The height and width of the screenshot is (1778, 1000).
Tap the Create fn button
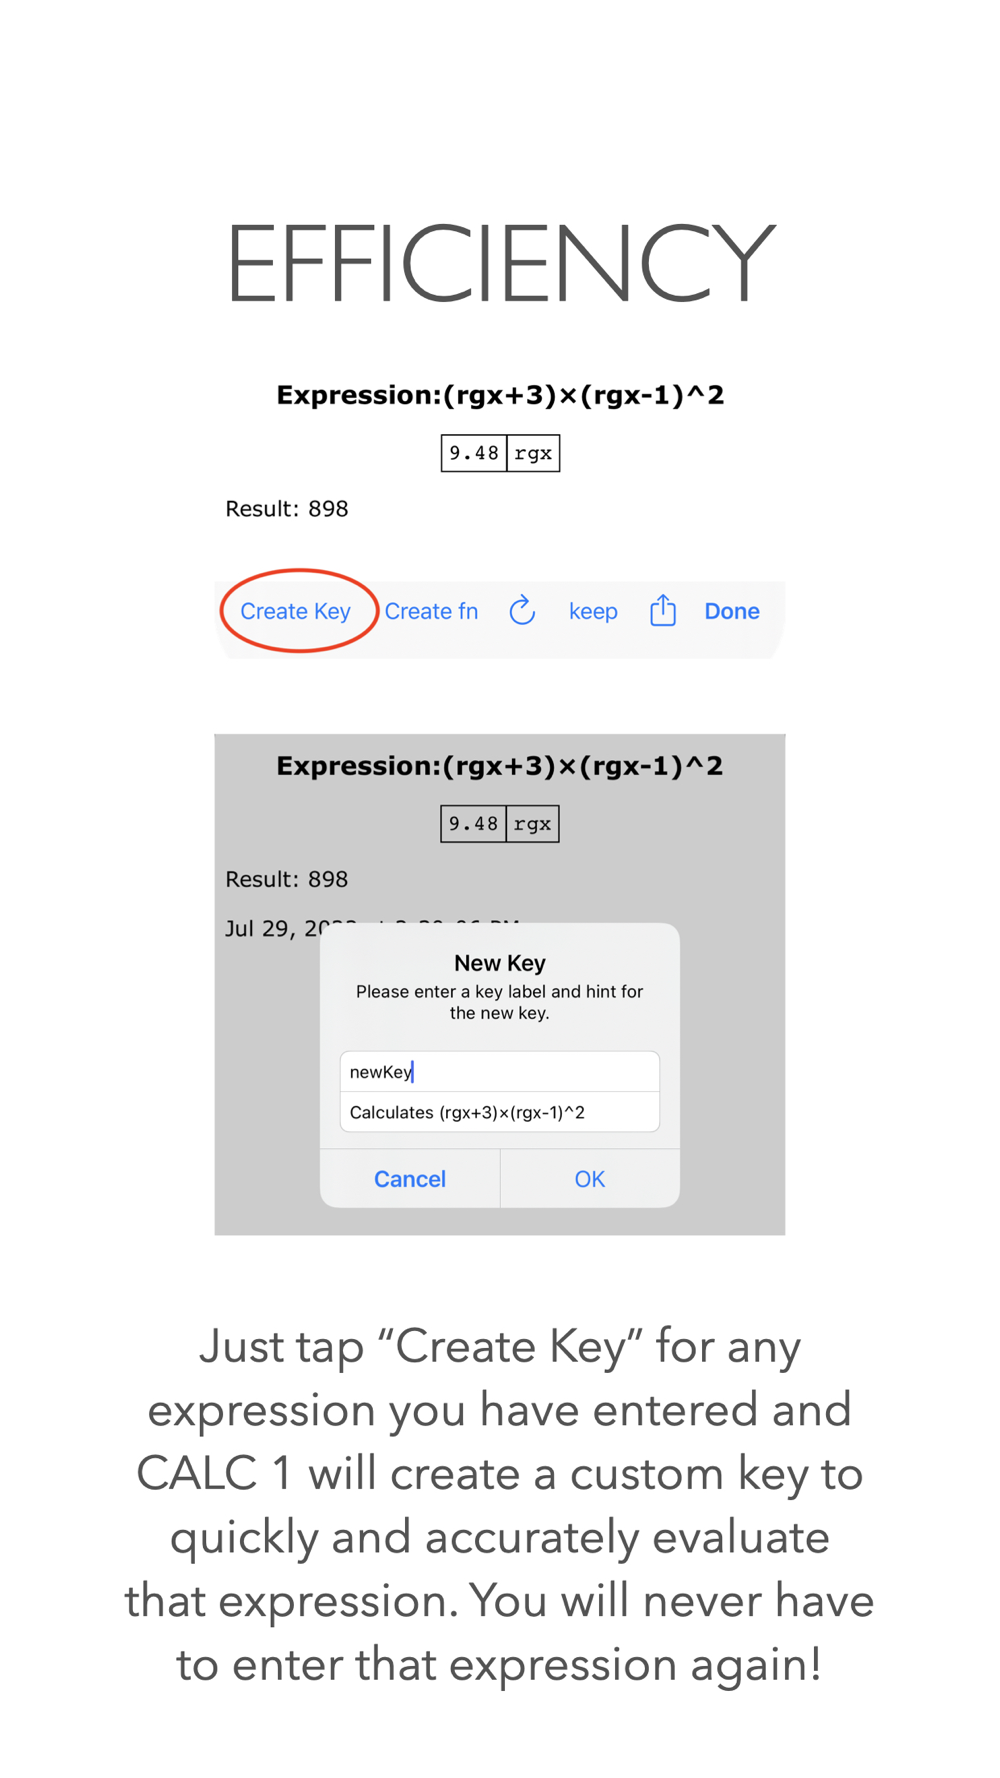click(x=431, y=611)
